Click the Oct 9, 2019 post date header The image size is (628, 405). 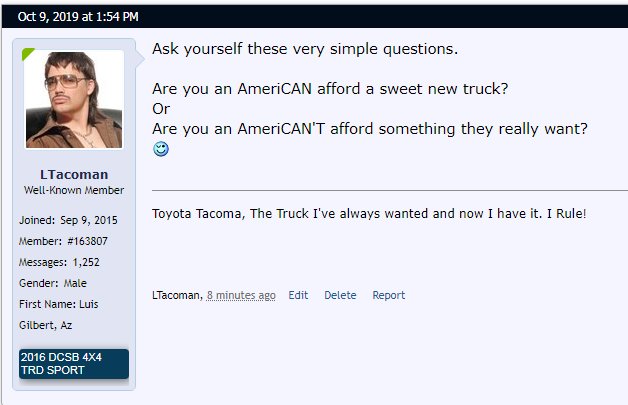click(78, 16)
